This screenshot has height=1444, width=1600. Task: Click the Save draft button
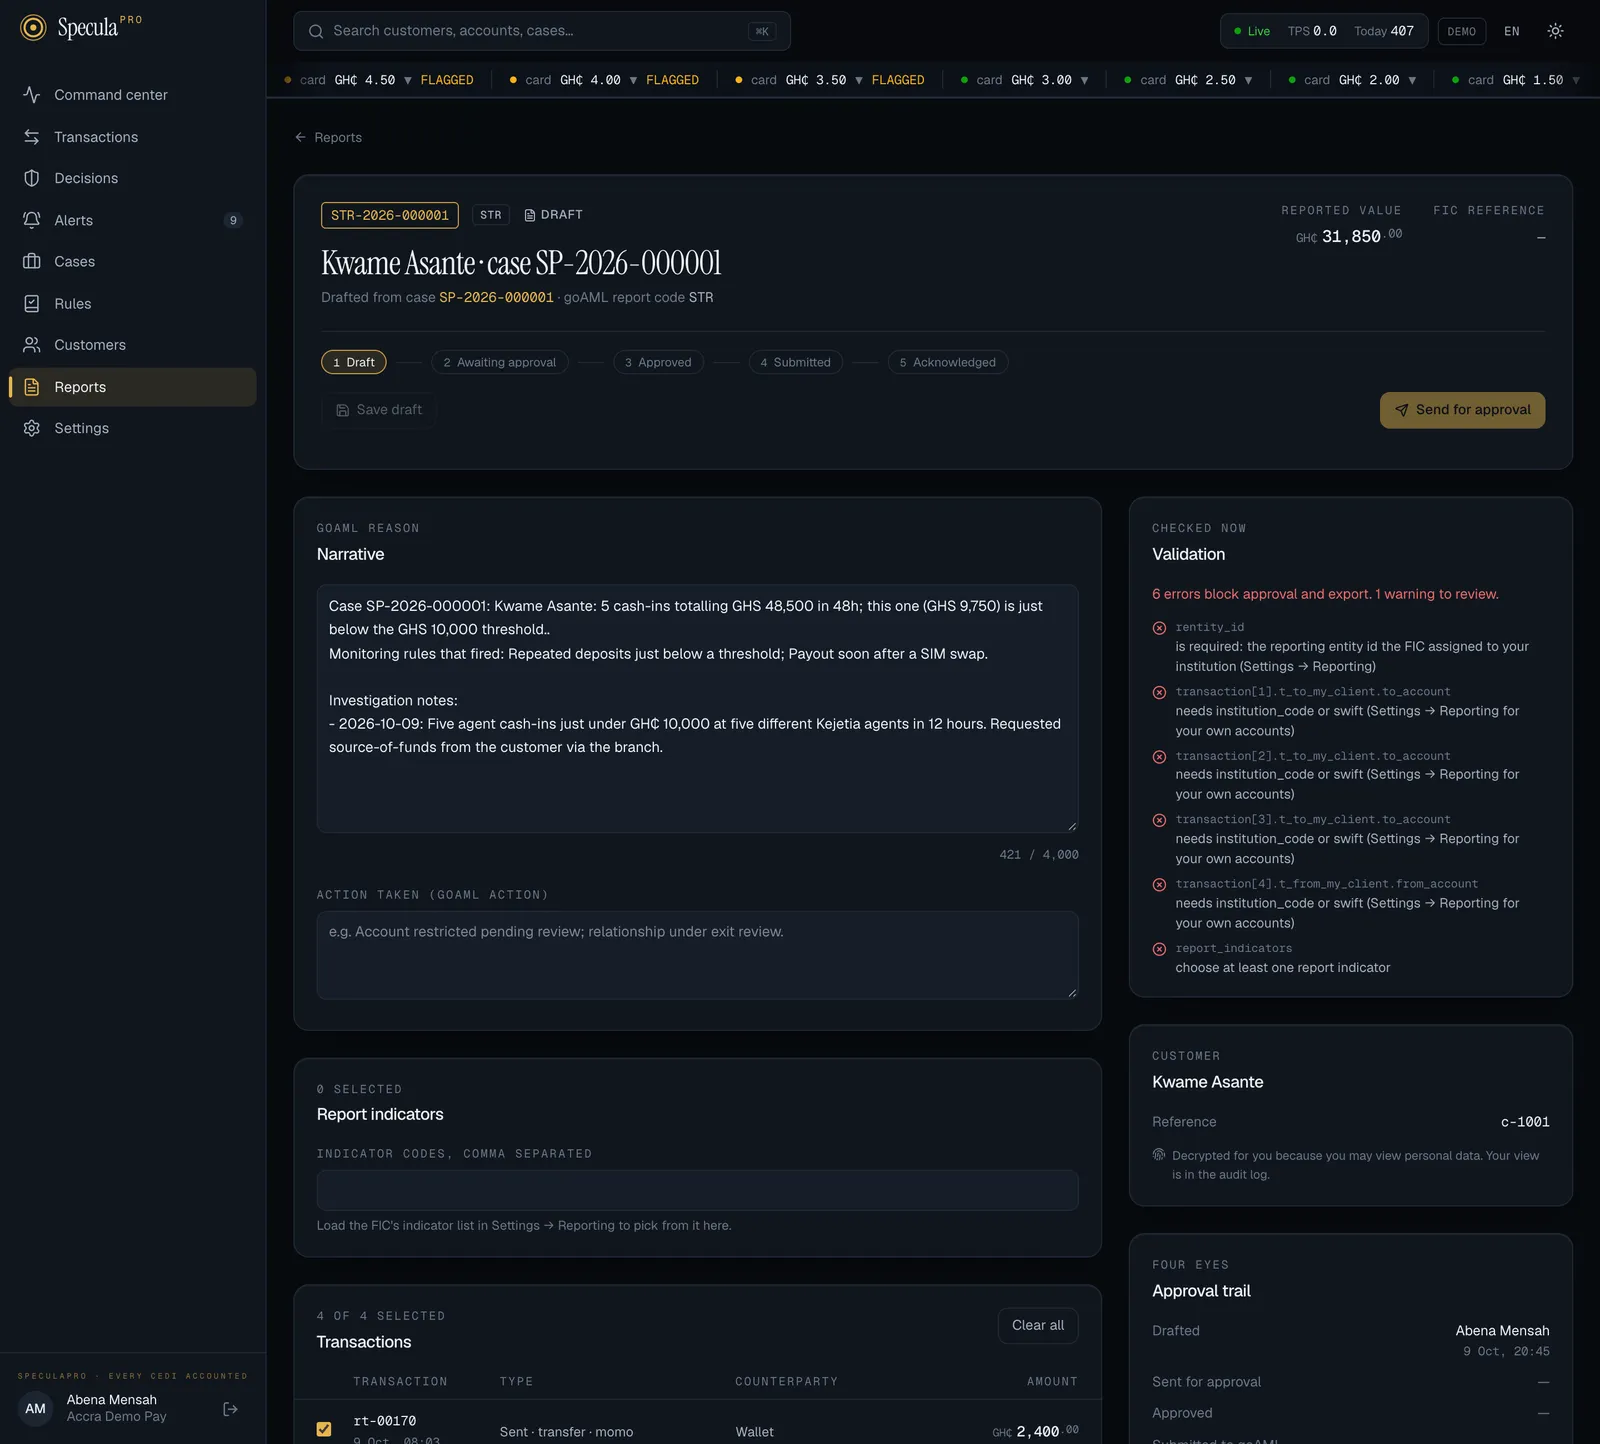[x=379, y=410]
